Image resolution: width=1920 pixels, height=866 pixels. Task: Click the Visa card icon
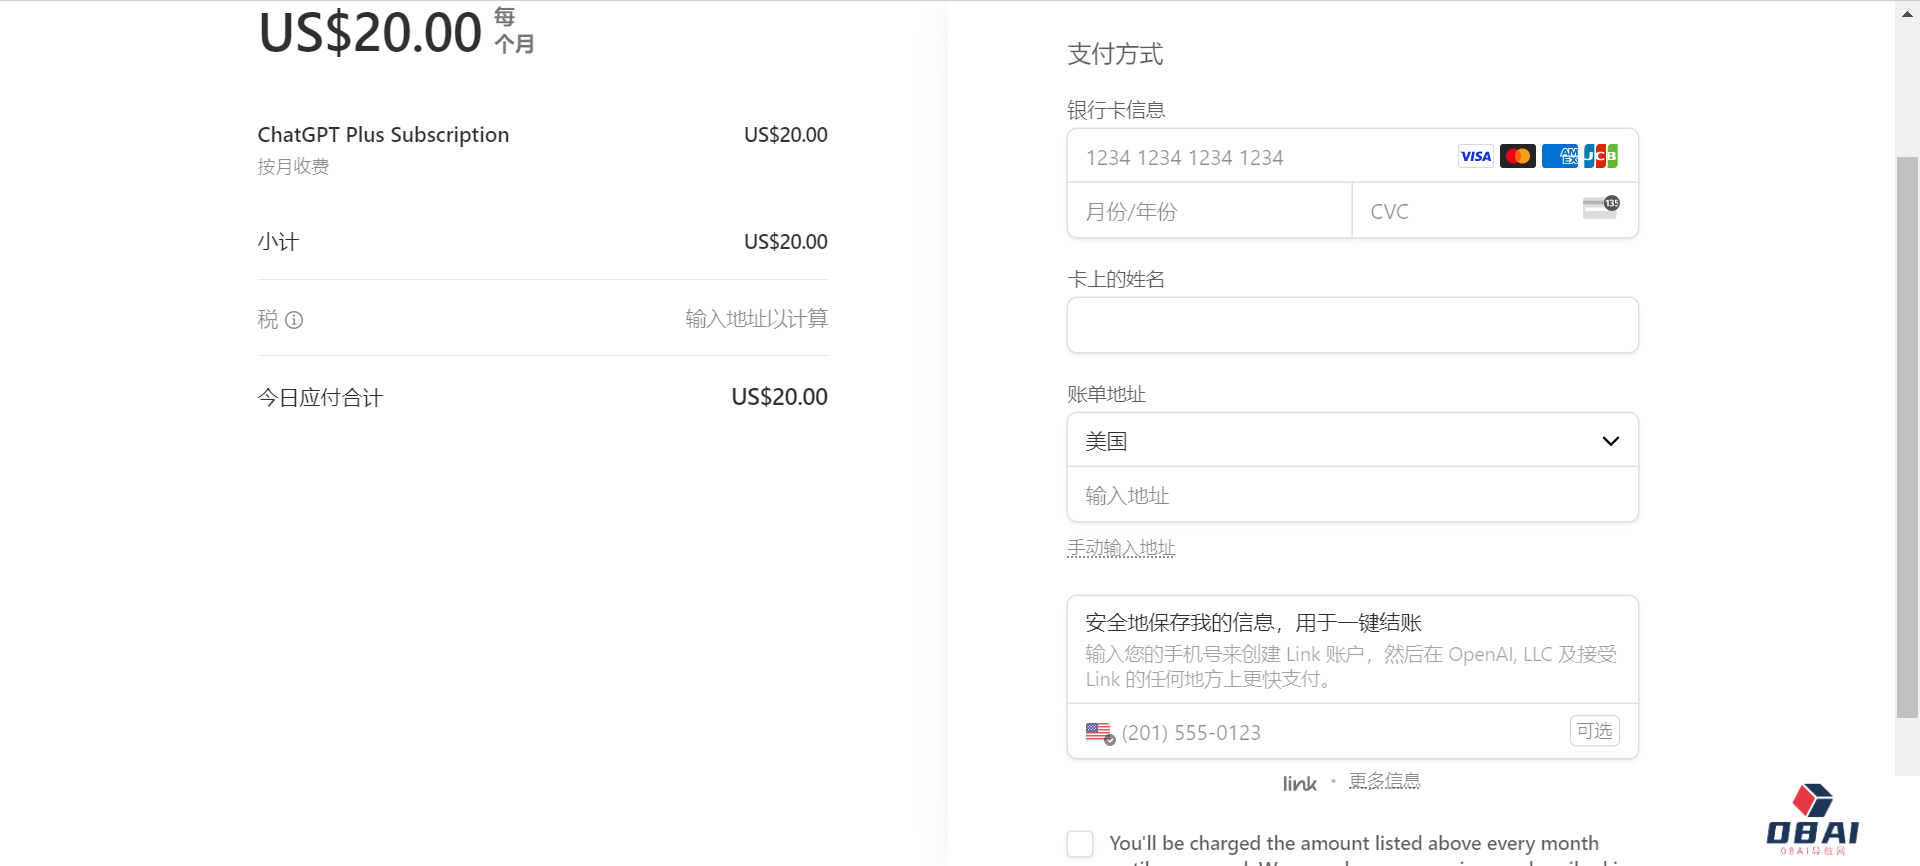[x=1475, y=156]
